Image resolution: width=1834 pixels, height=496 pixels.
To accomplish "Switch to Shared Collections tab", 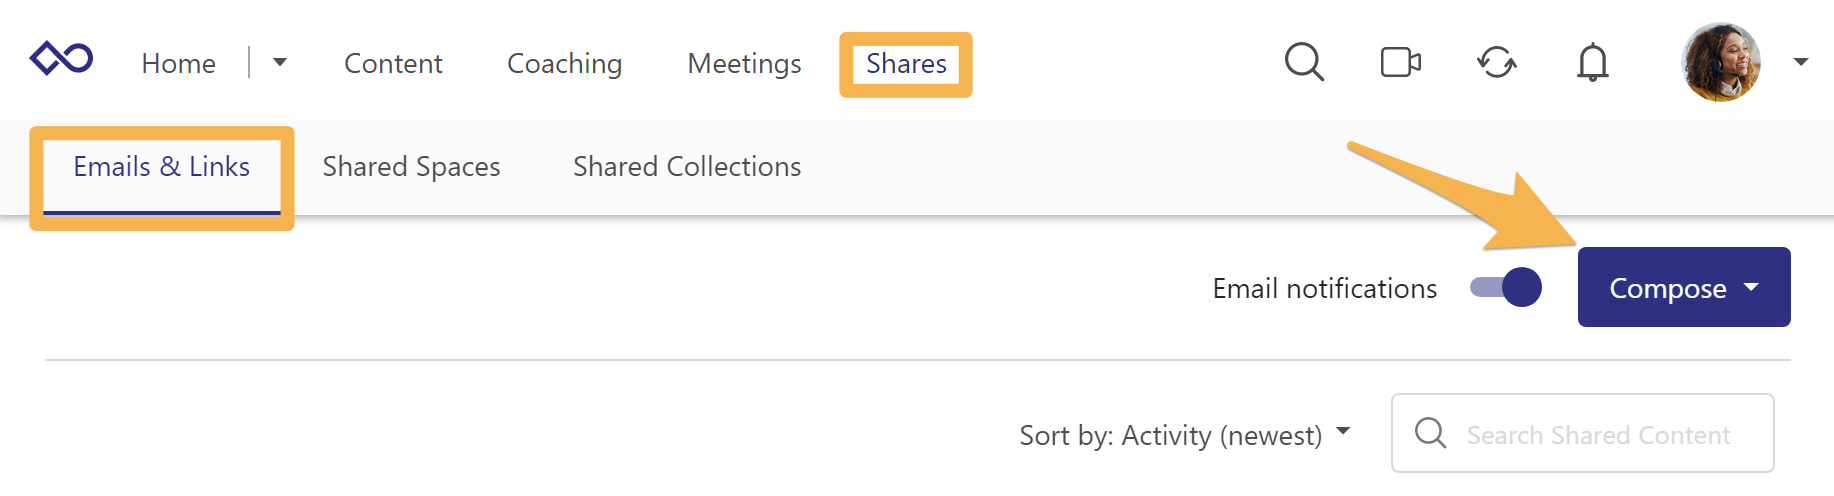I will [x=687, y=167].
